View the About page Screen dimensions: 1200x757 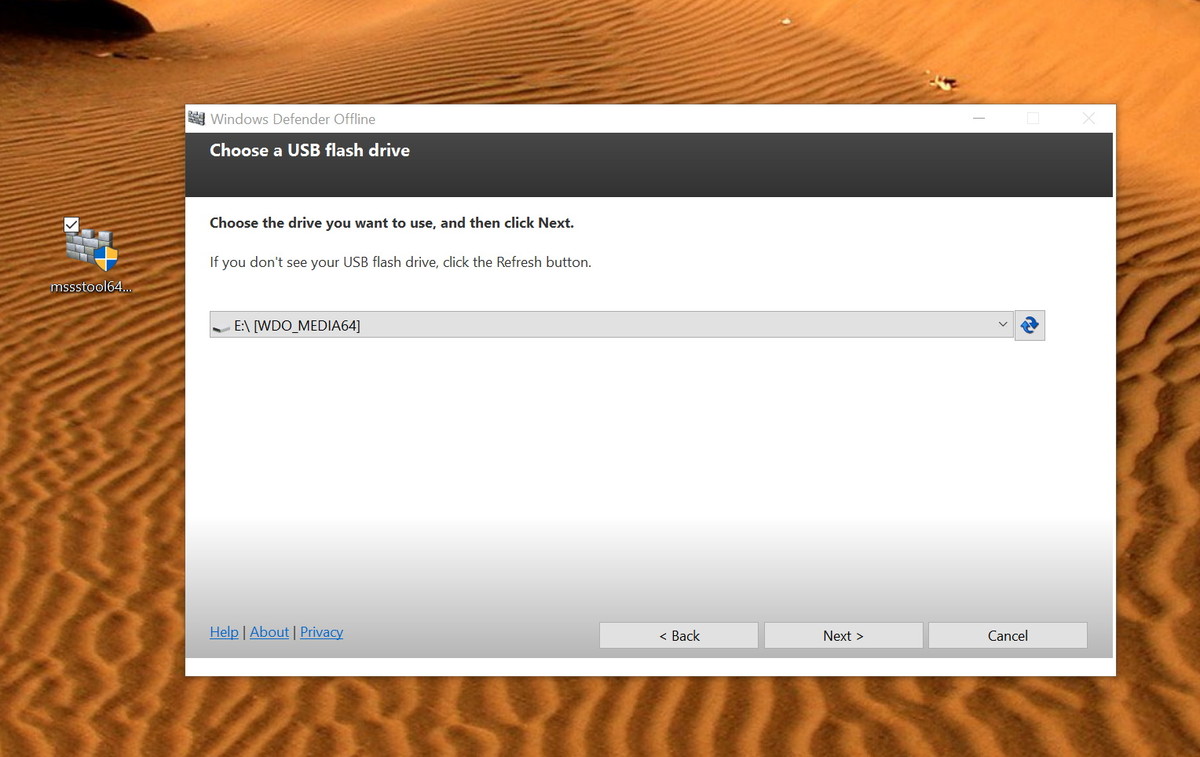(x=269, y=631)
